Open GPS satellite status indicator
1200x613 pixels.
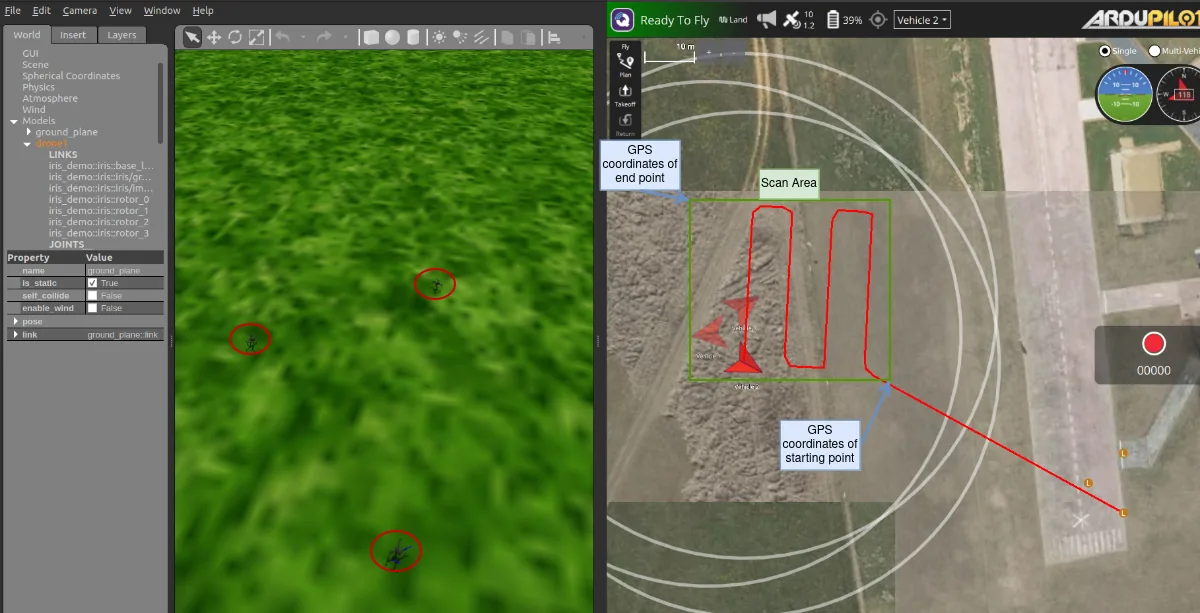(800, 19)
